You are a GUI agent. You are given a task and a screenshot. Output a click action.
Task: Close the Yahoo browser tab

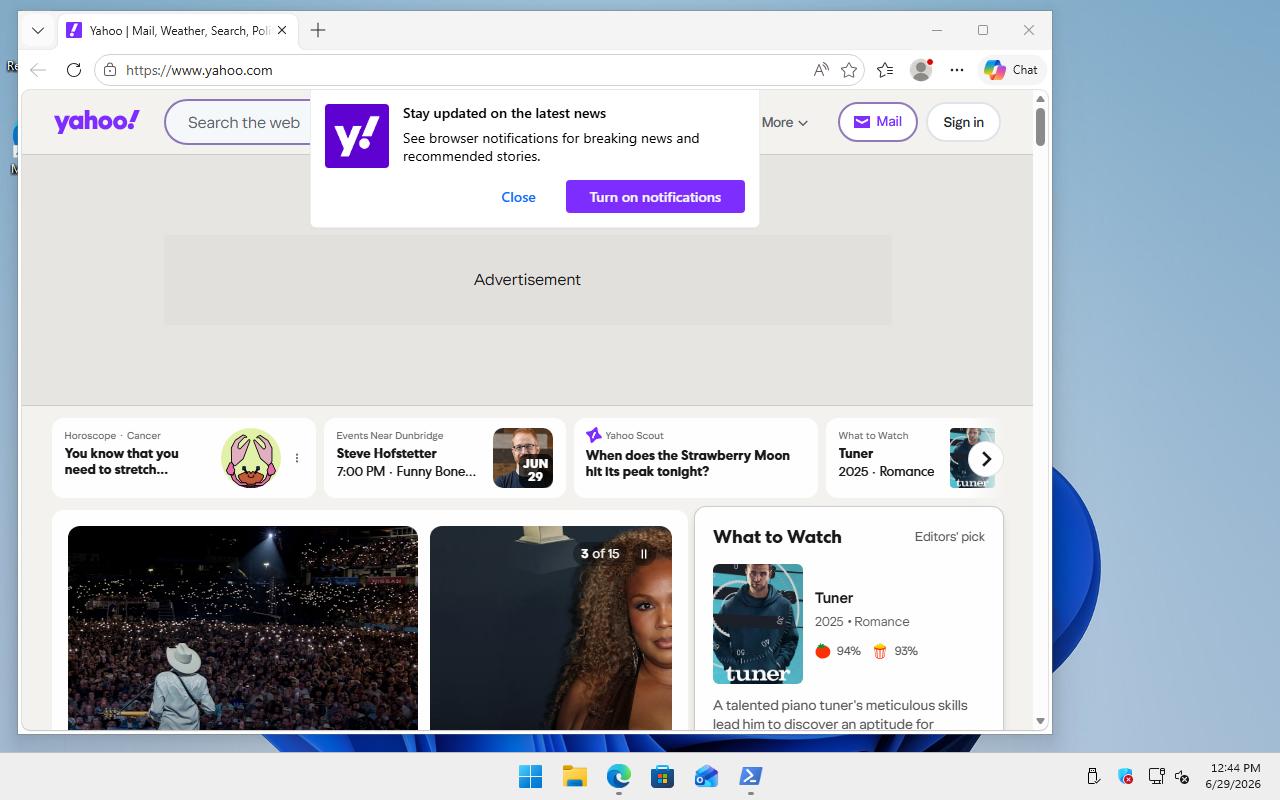pyautogui.click(x=282, y=30)
